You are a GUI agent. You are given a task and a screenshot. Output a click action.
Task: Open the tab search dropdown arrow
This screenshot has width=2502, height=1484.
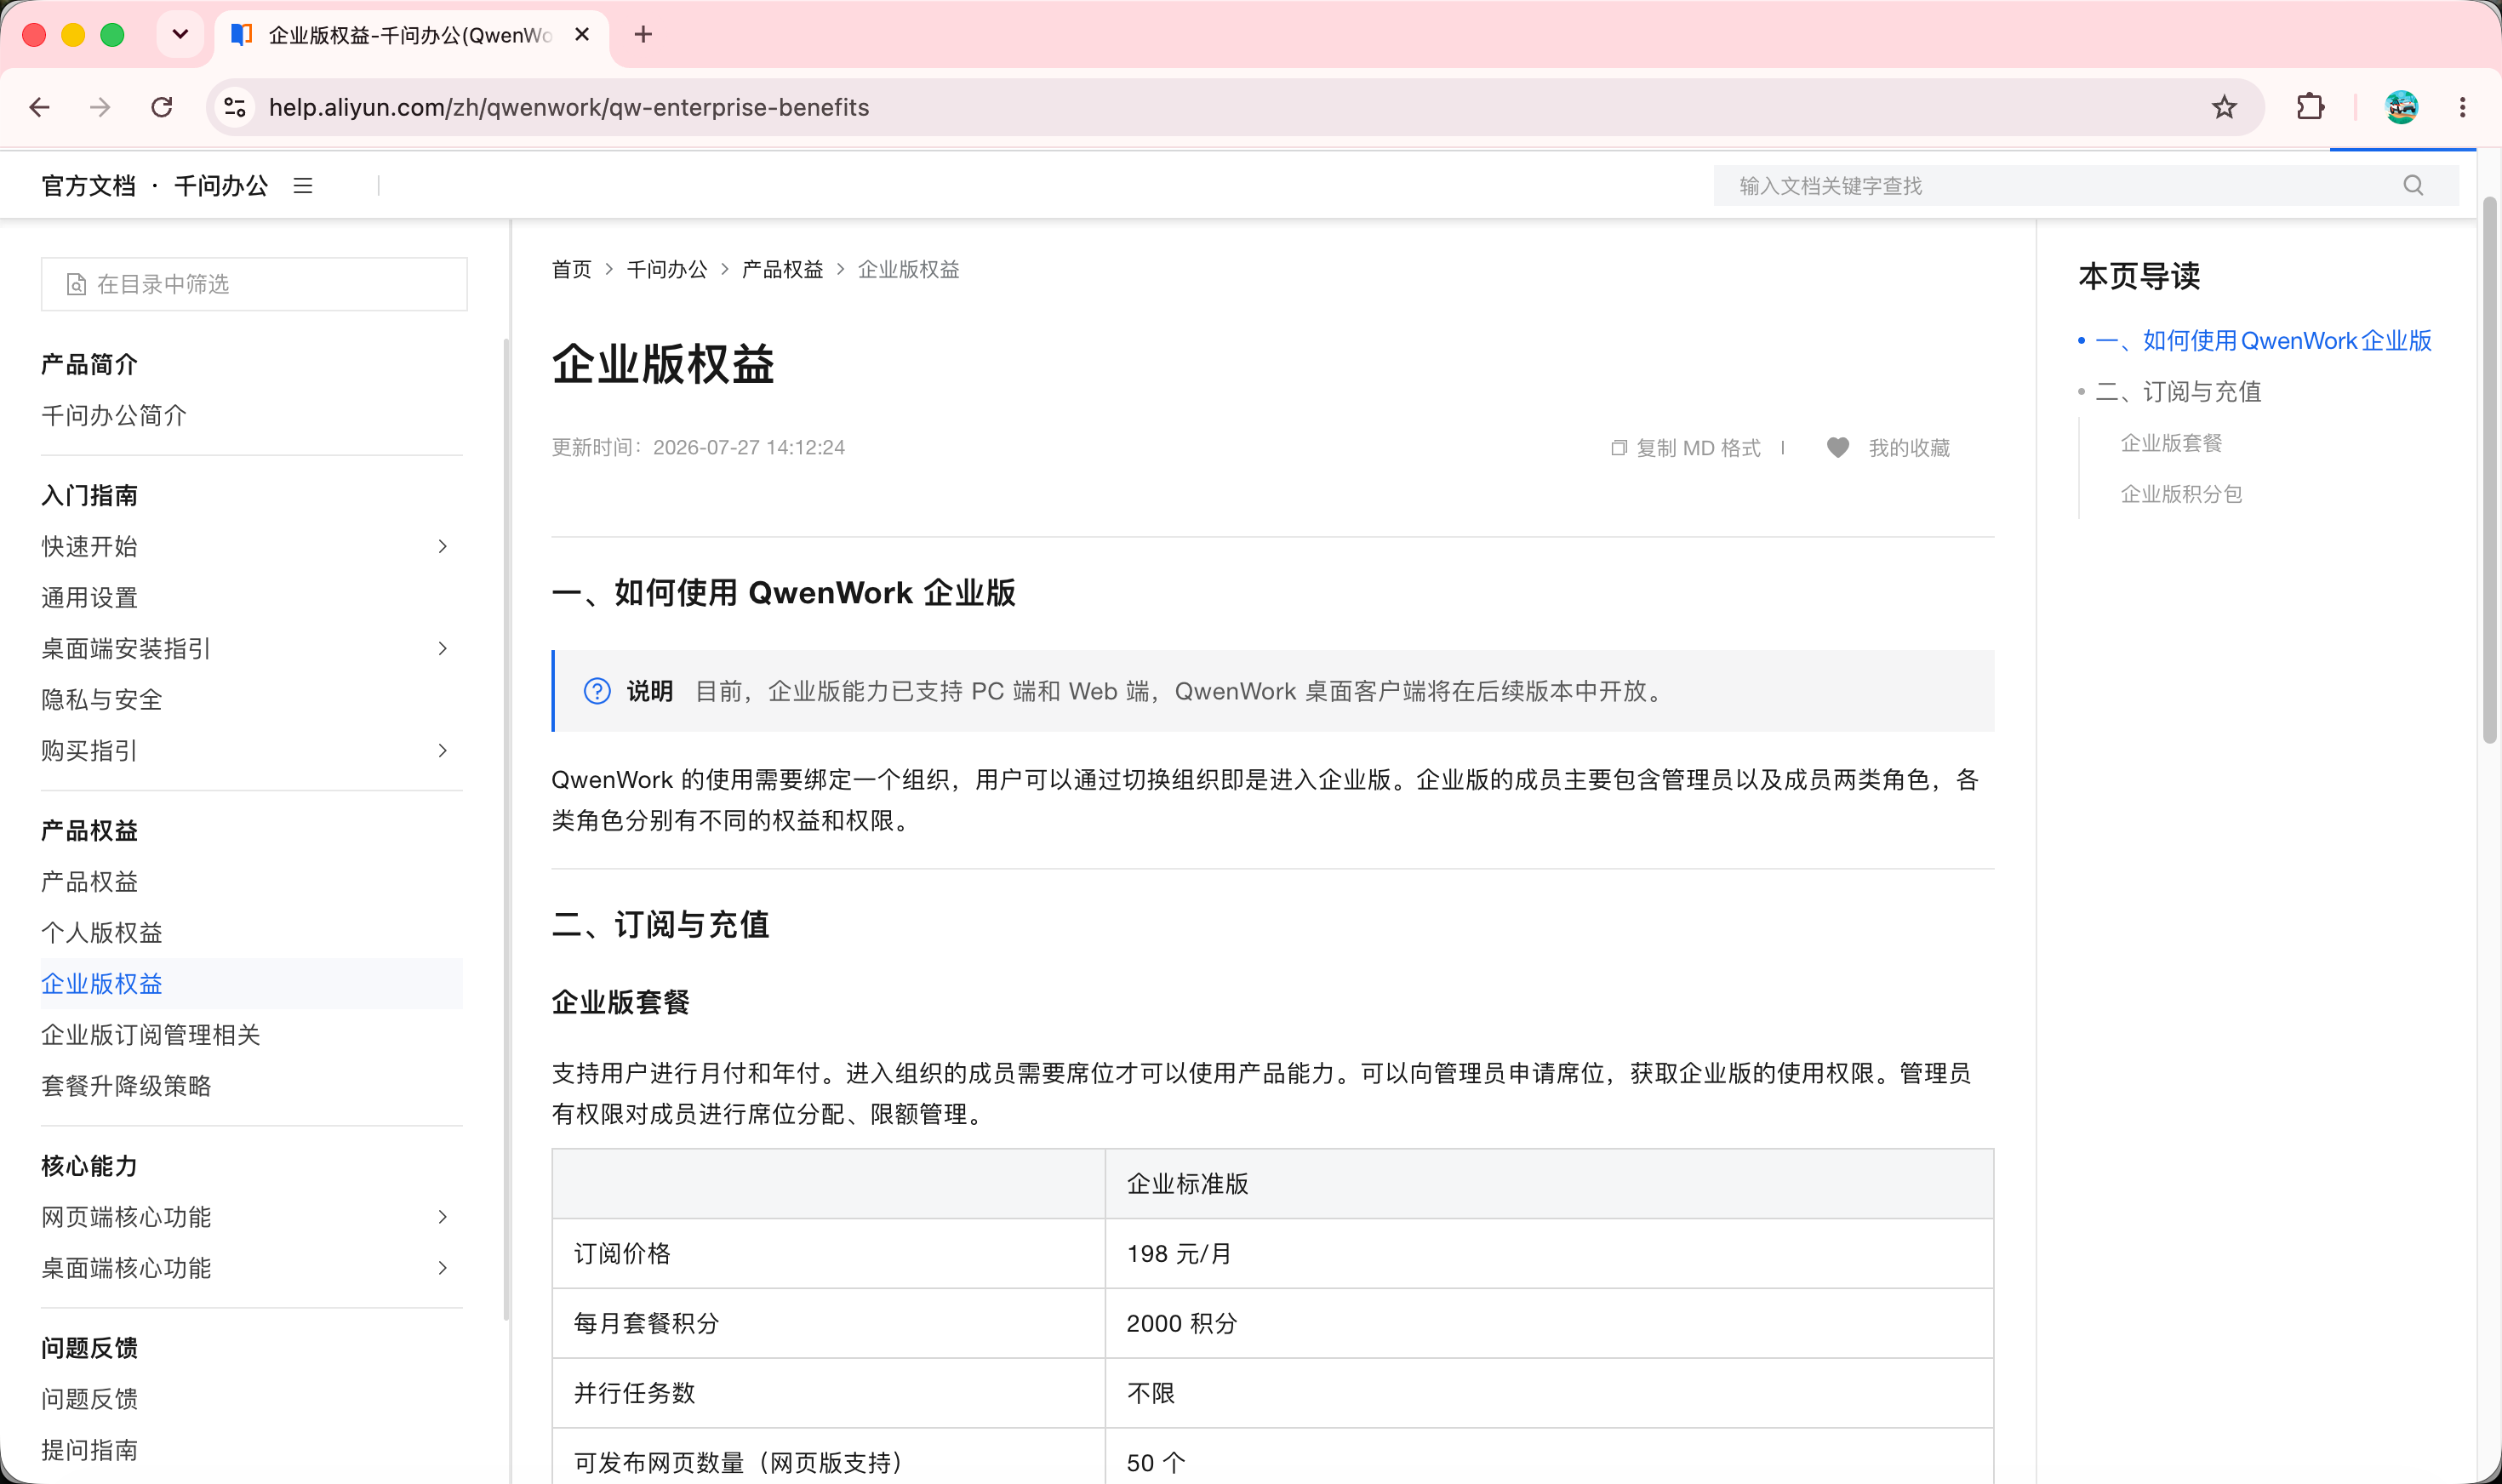(x=180, y=35)
